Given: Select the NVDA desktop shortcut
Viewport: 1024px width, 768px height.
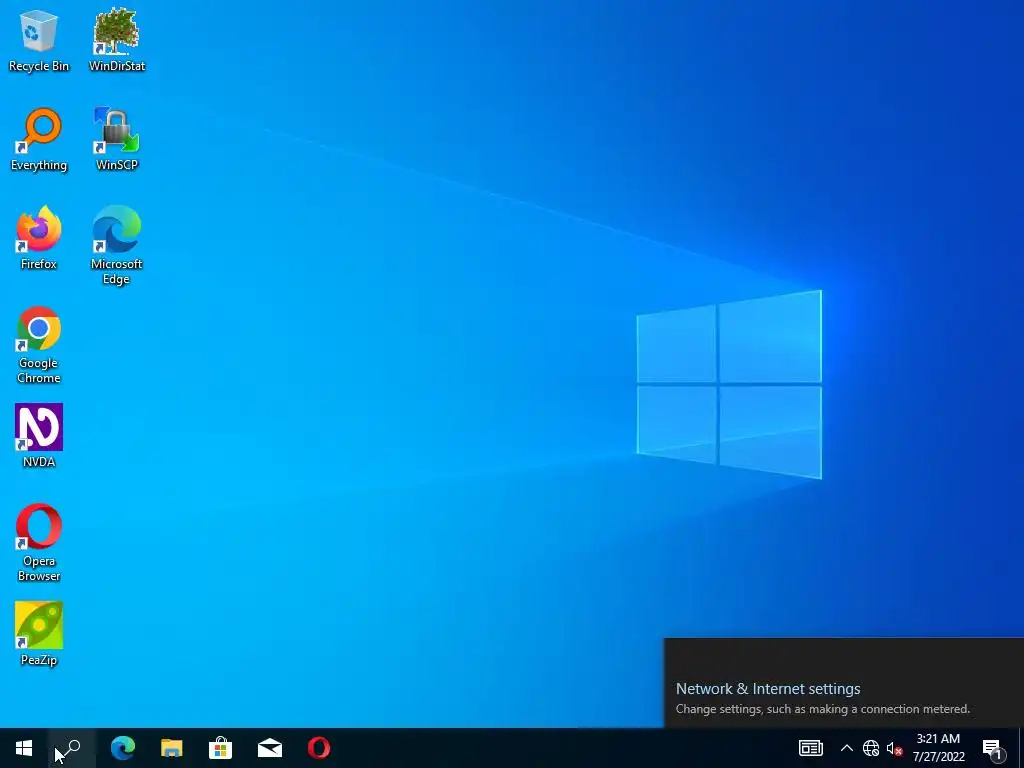Looking at the screenshot, I should [39, 436].
